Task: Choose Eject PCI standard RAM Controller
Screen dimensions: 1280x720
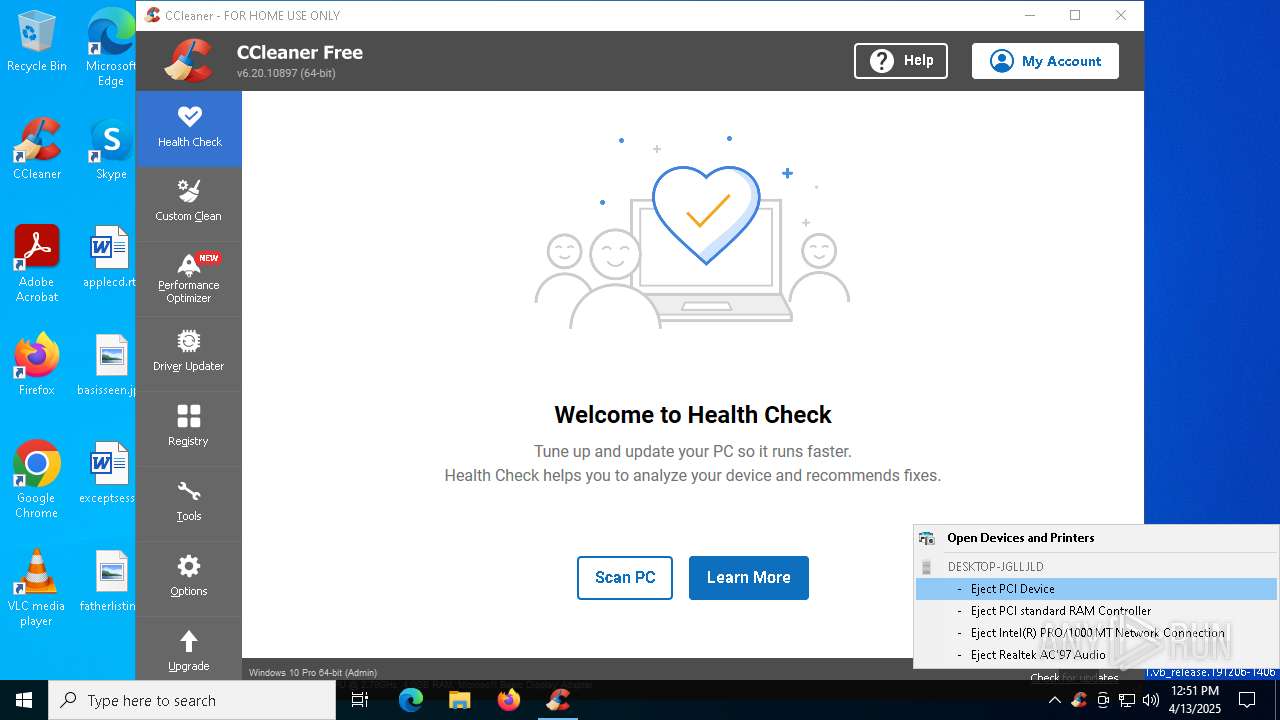Action: 1096,611
